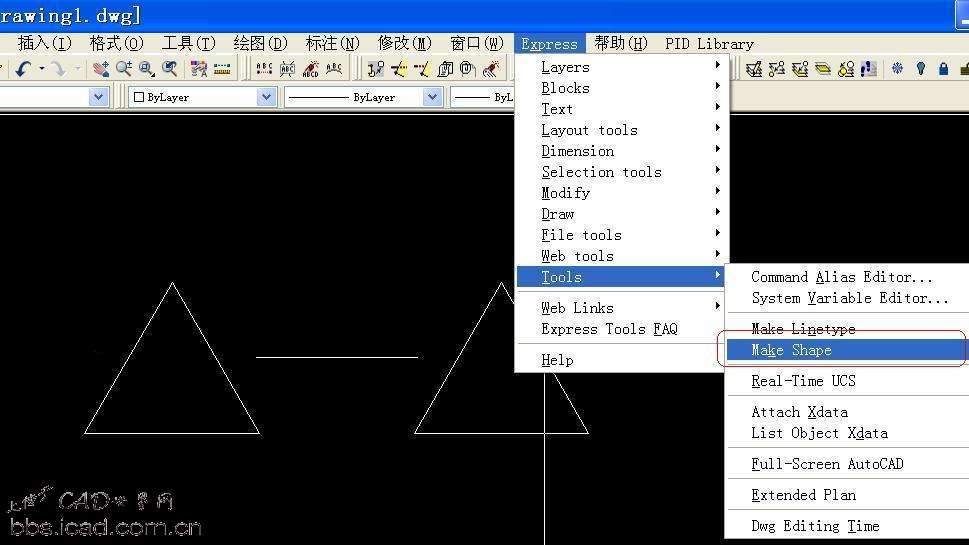Click the white ByLayer color swatch
Image resolution: width=969 pixels, height=545 pixels.
pos(139,97)
